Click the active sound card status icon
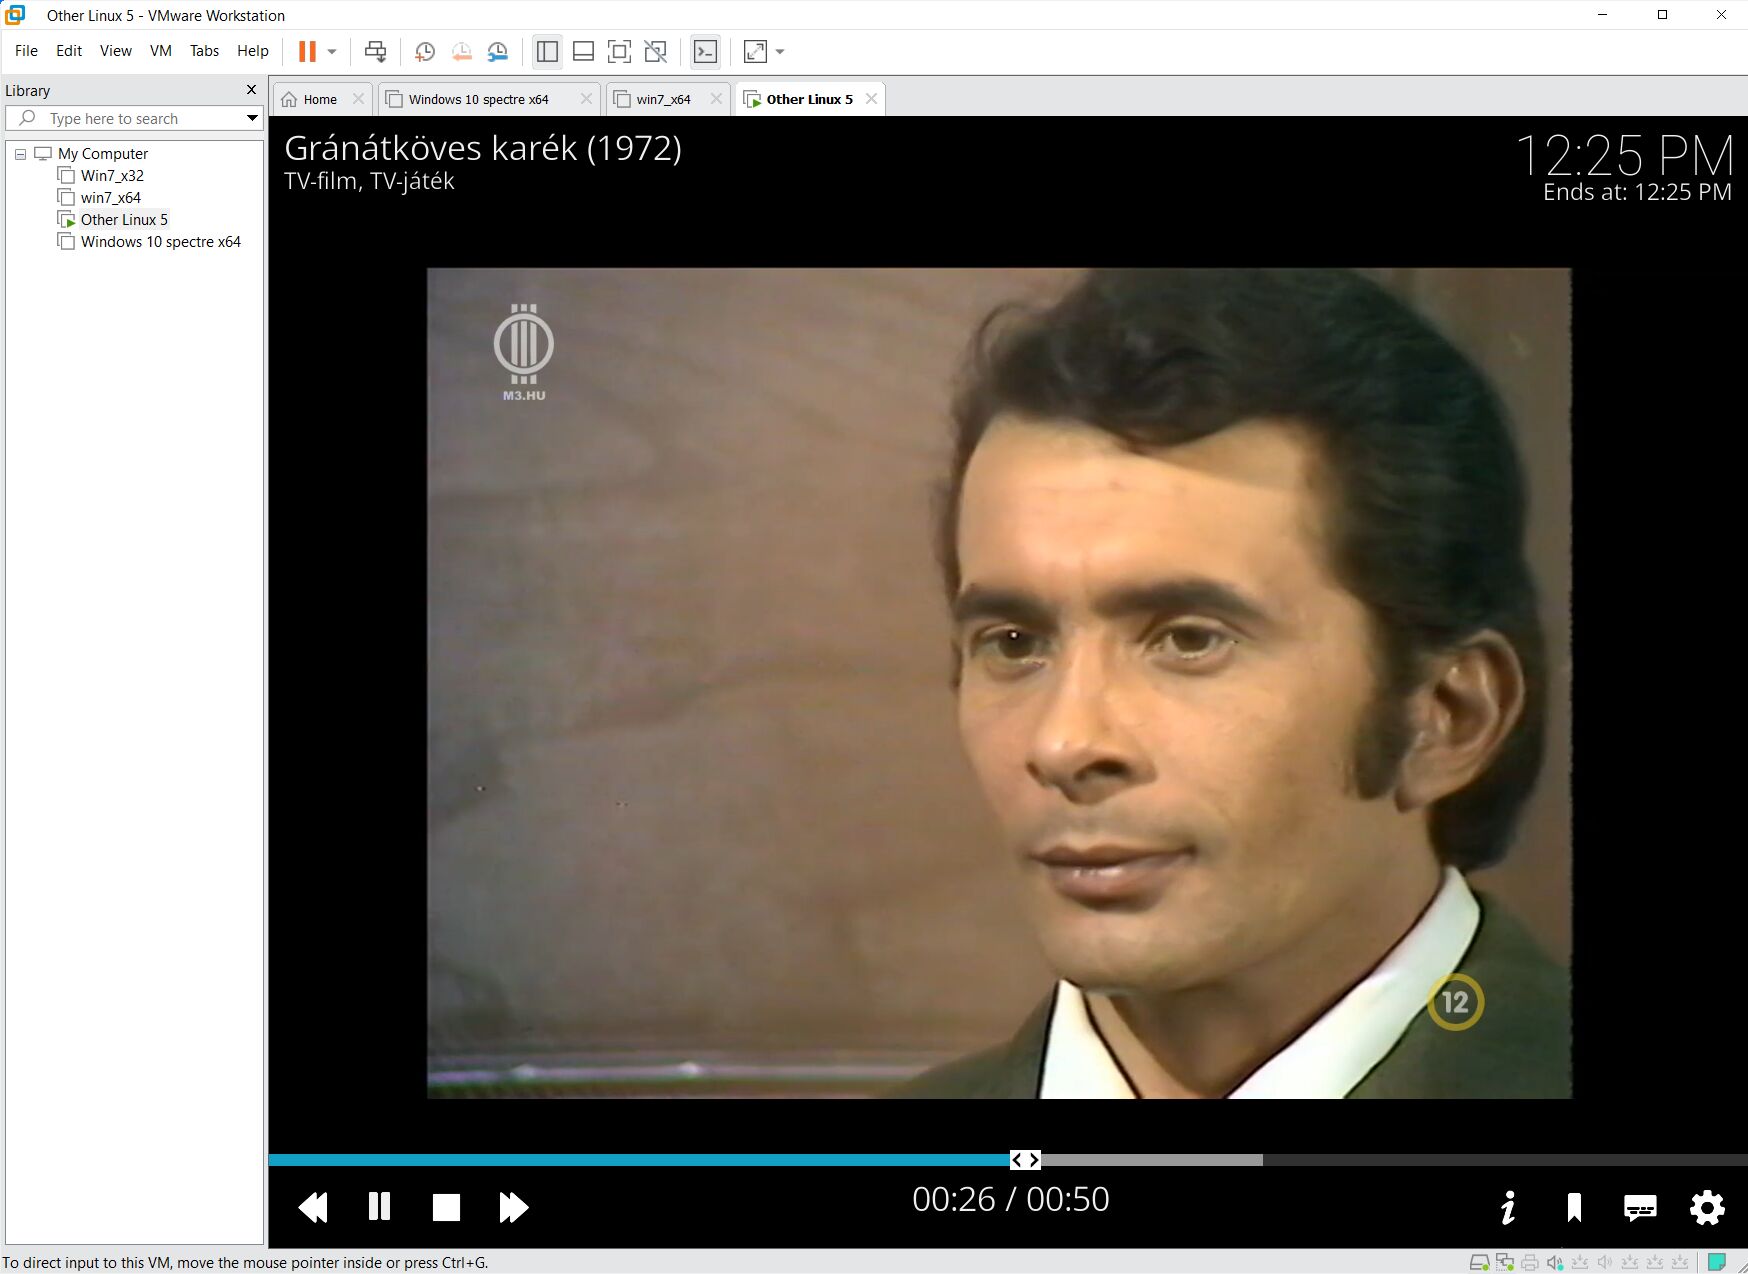The image size is (1748, 1274). [1555, 1263]
